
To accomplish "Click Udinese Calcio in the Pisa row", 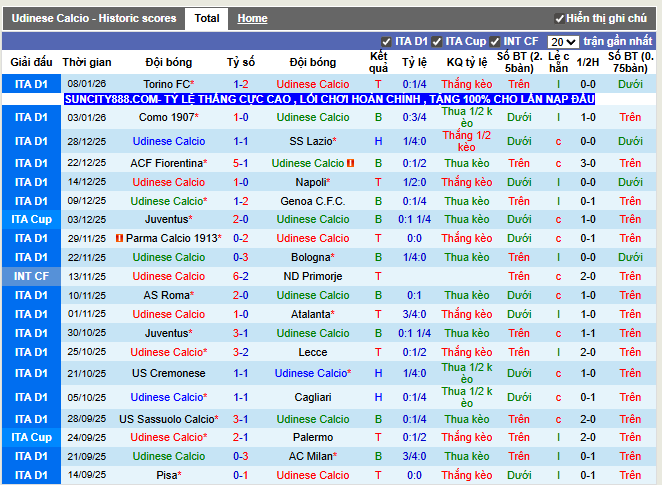I will 313,475.
